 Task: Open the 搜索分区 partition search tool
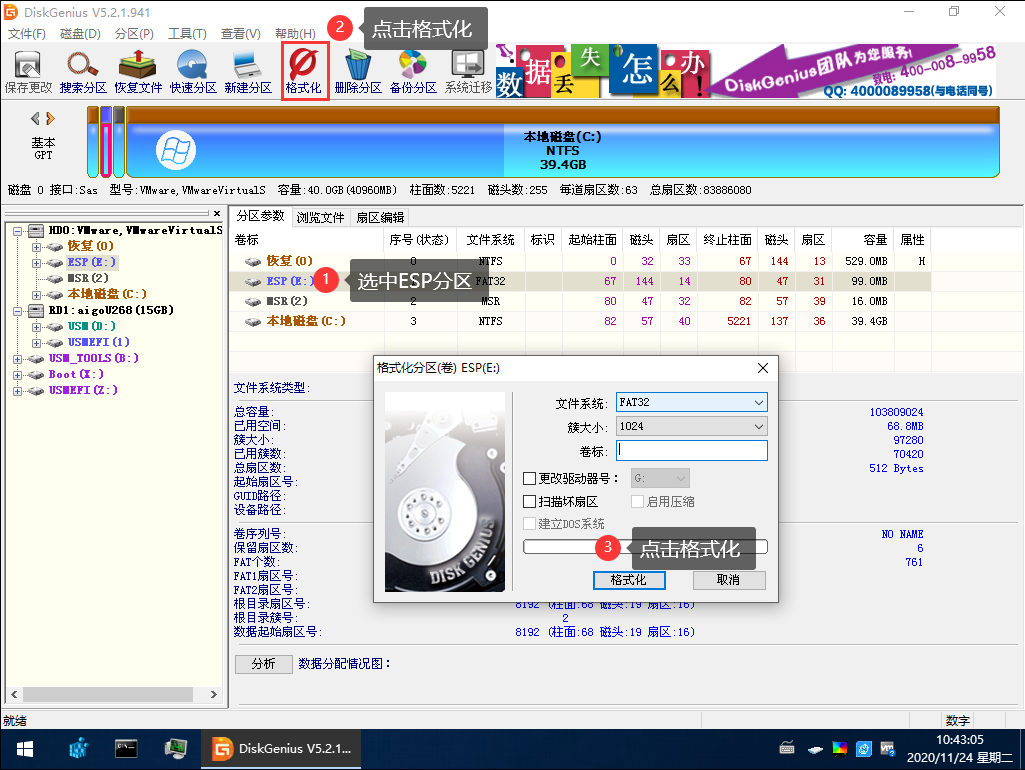point(83,72)
